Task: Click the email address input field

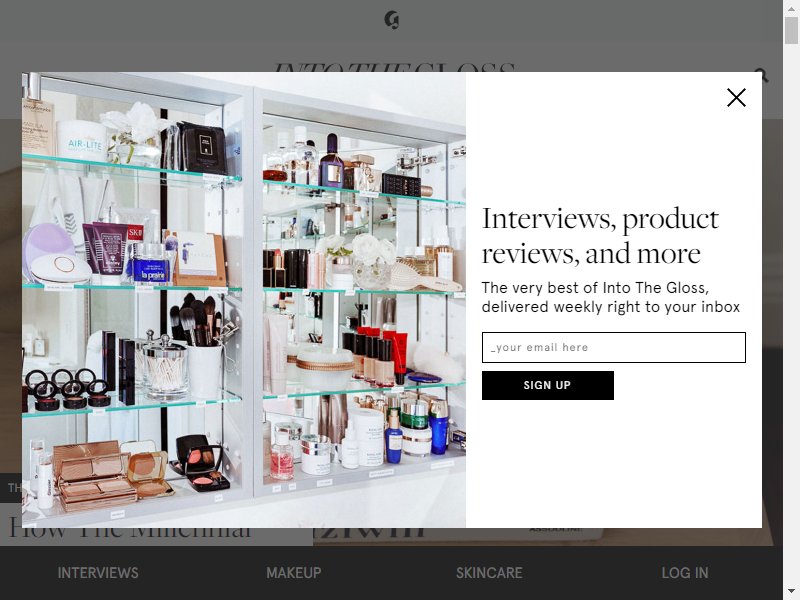Action: (613, 347)
